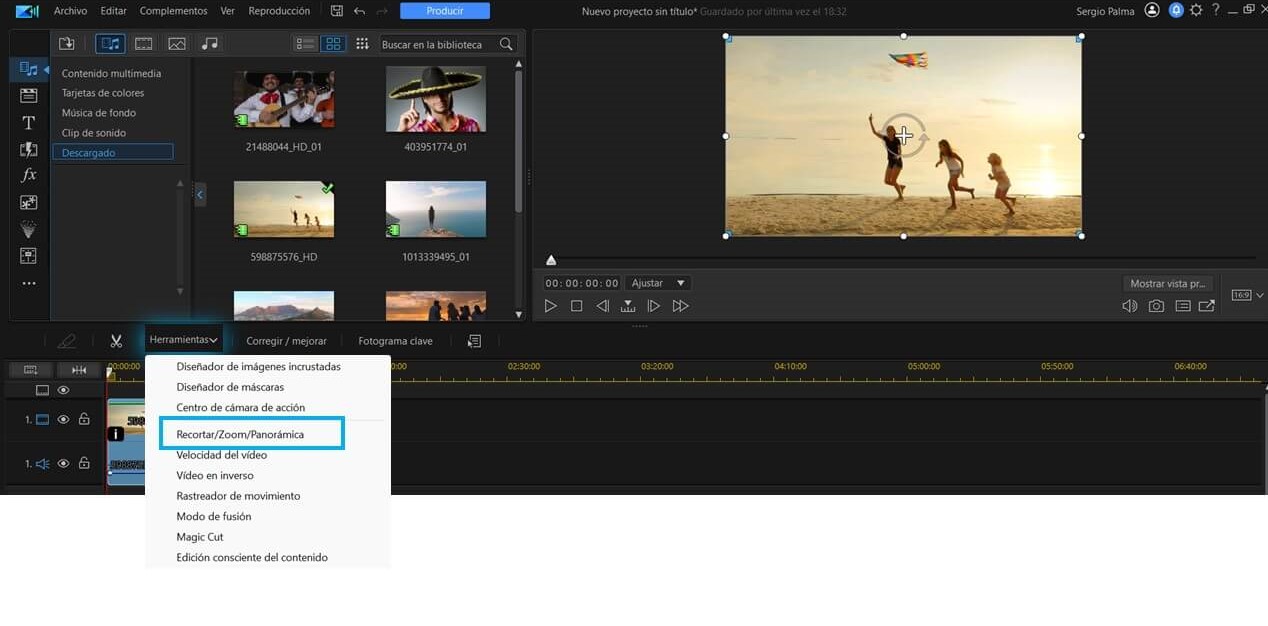Open the Title room (T icon)
The height and width of the screenshot is (626, 1268).
click(28, 123)
